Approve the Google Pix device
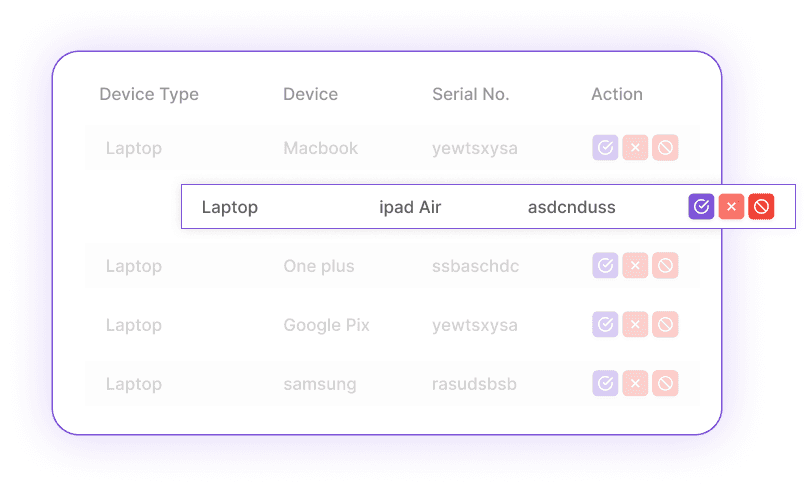 click(605, 325)
